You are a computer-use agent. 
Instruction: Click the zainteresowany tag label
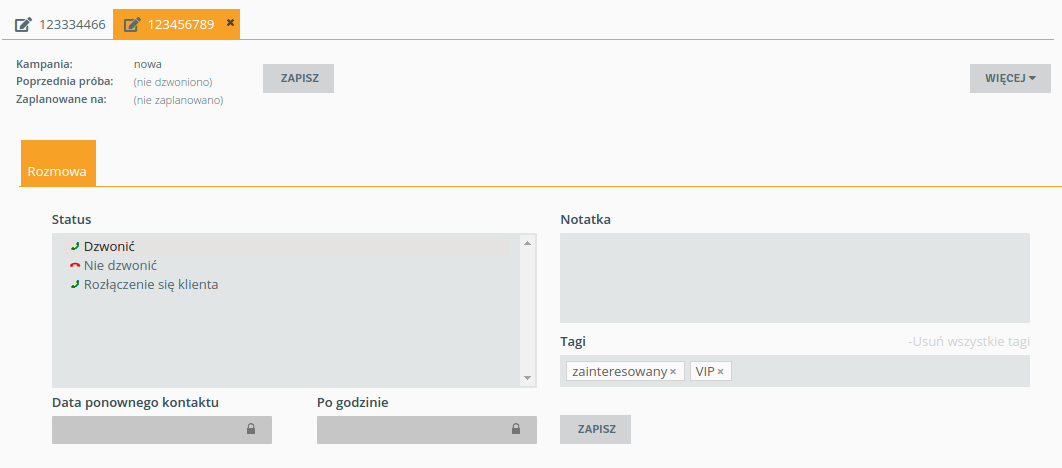(x=619, y=372)
